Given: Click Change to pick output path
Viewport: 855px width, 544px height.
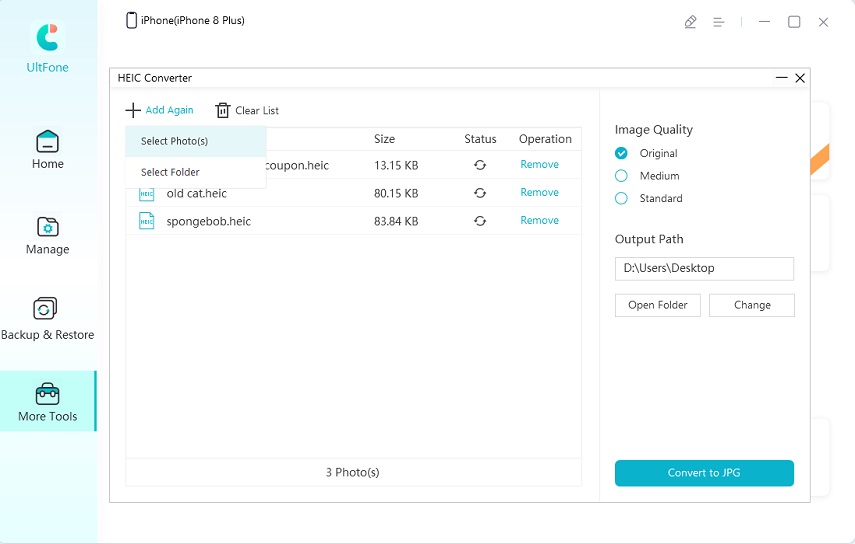Looking at the screenshot, I should pos(751,305).
